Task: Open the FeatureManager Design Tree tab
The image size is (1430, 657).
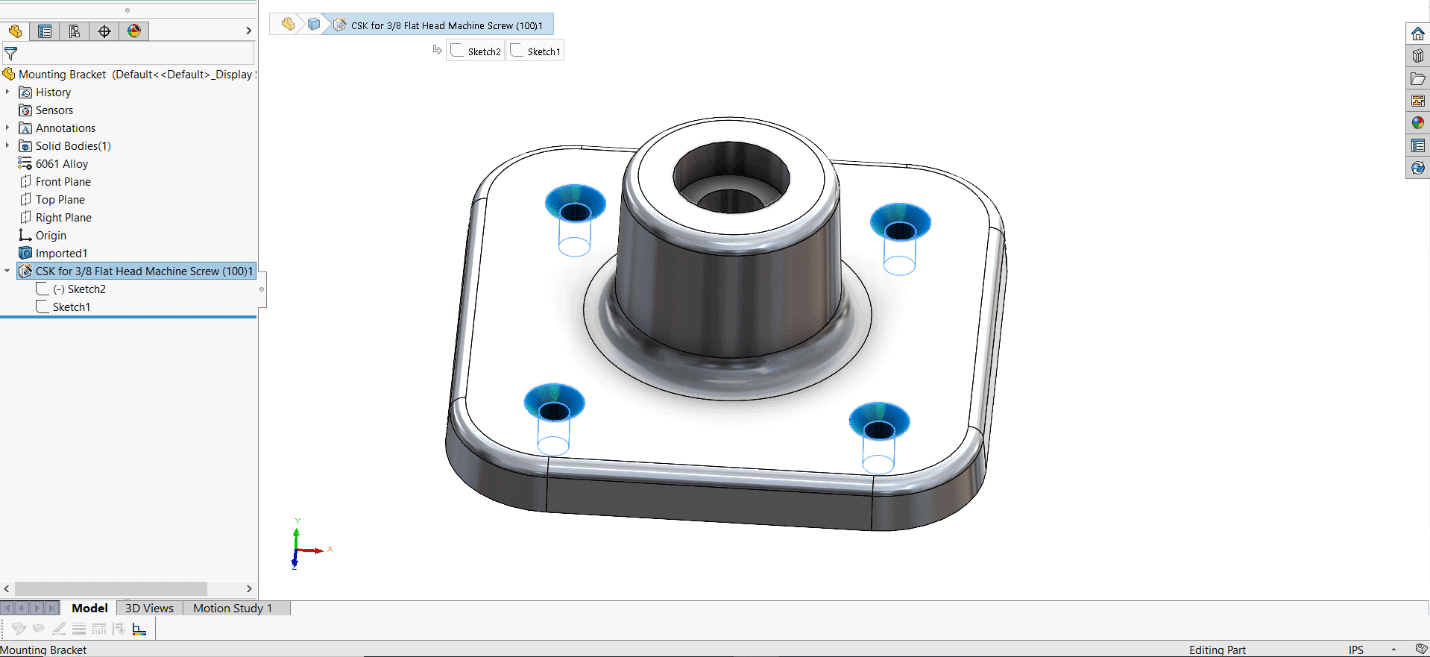Action: (x=15, y=31)
